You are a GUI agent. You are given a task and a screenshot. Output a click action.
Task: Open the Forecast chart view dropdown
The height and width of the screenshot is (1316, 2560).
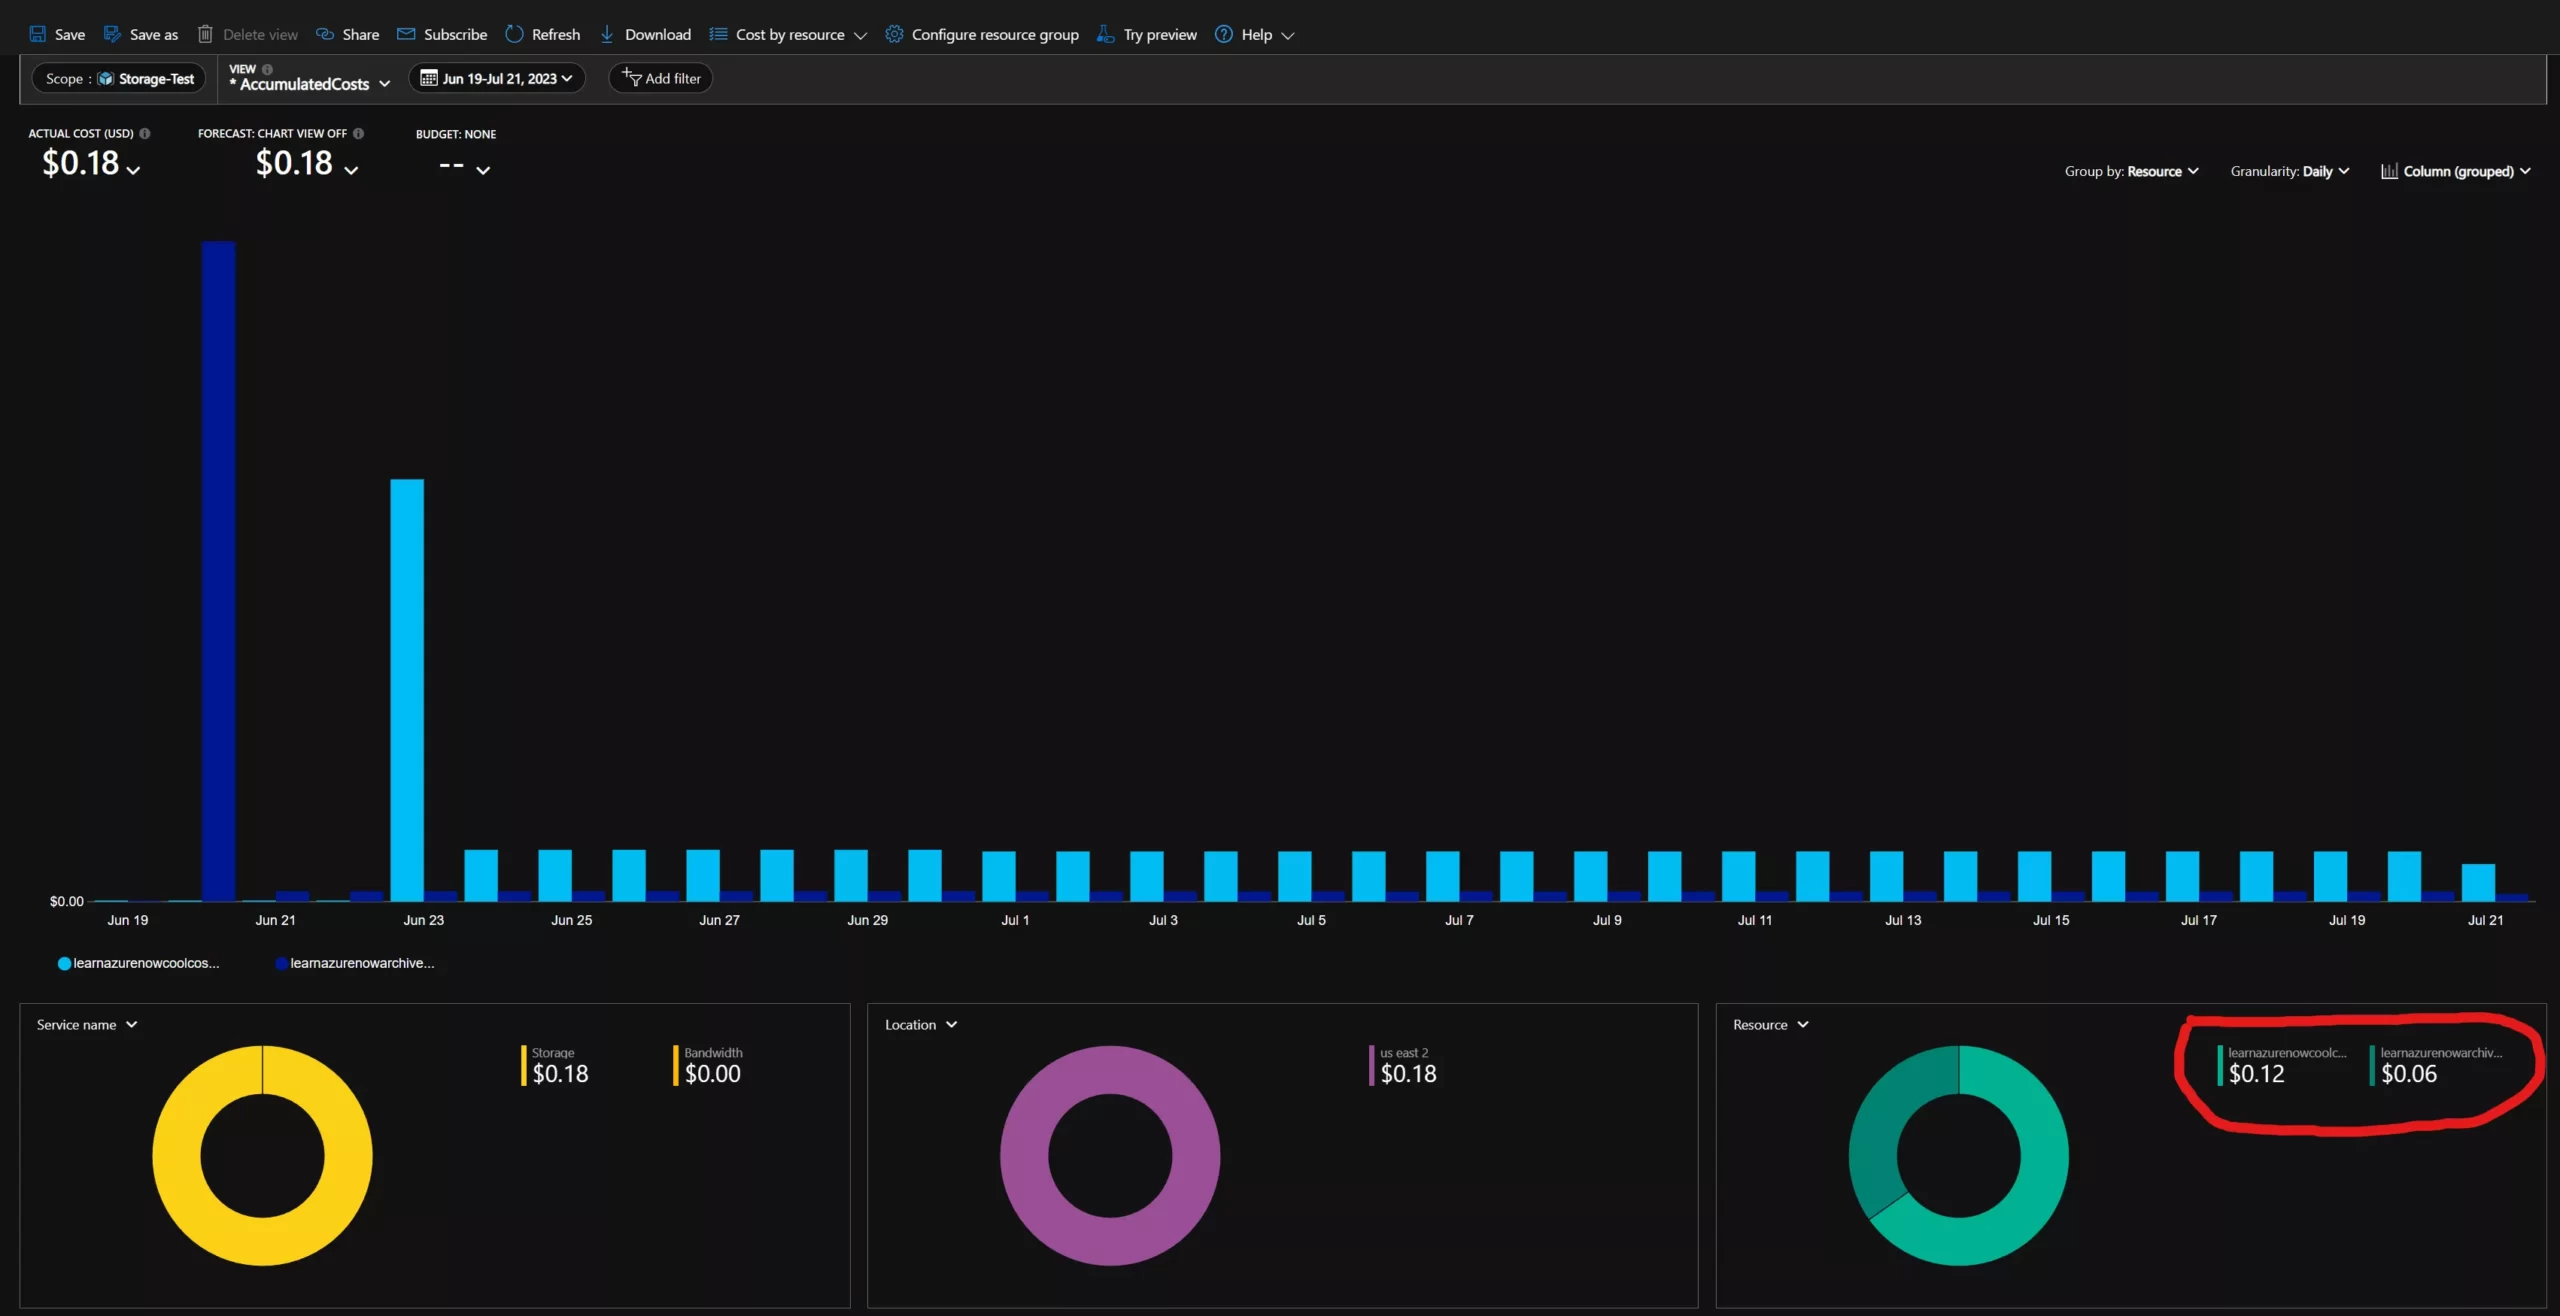tap(351, 170)
